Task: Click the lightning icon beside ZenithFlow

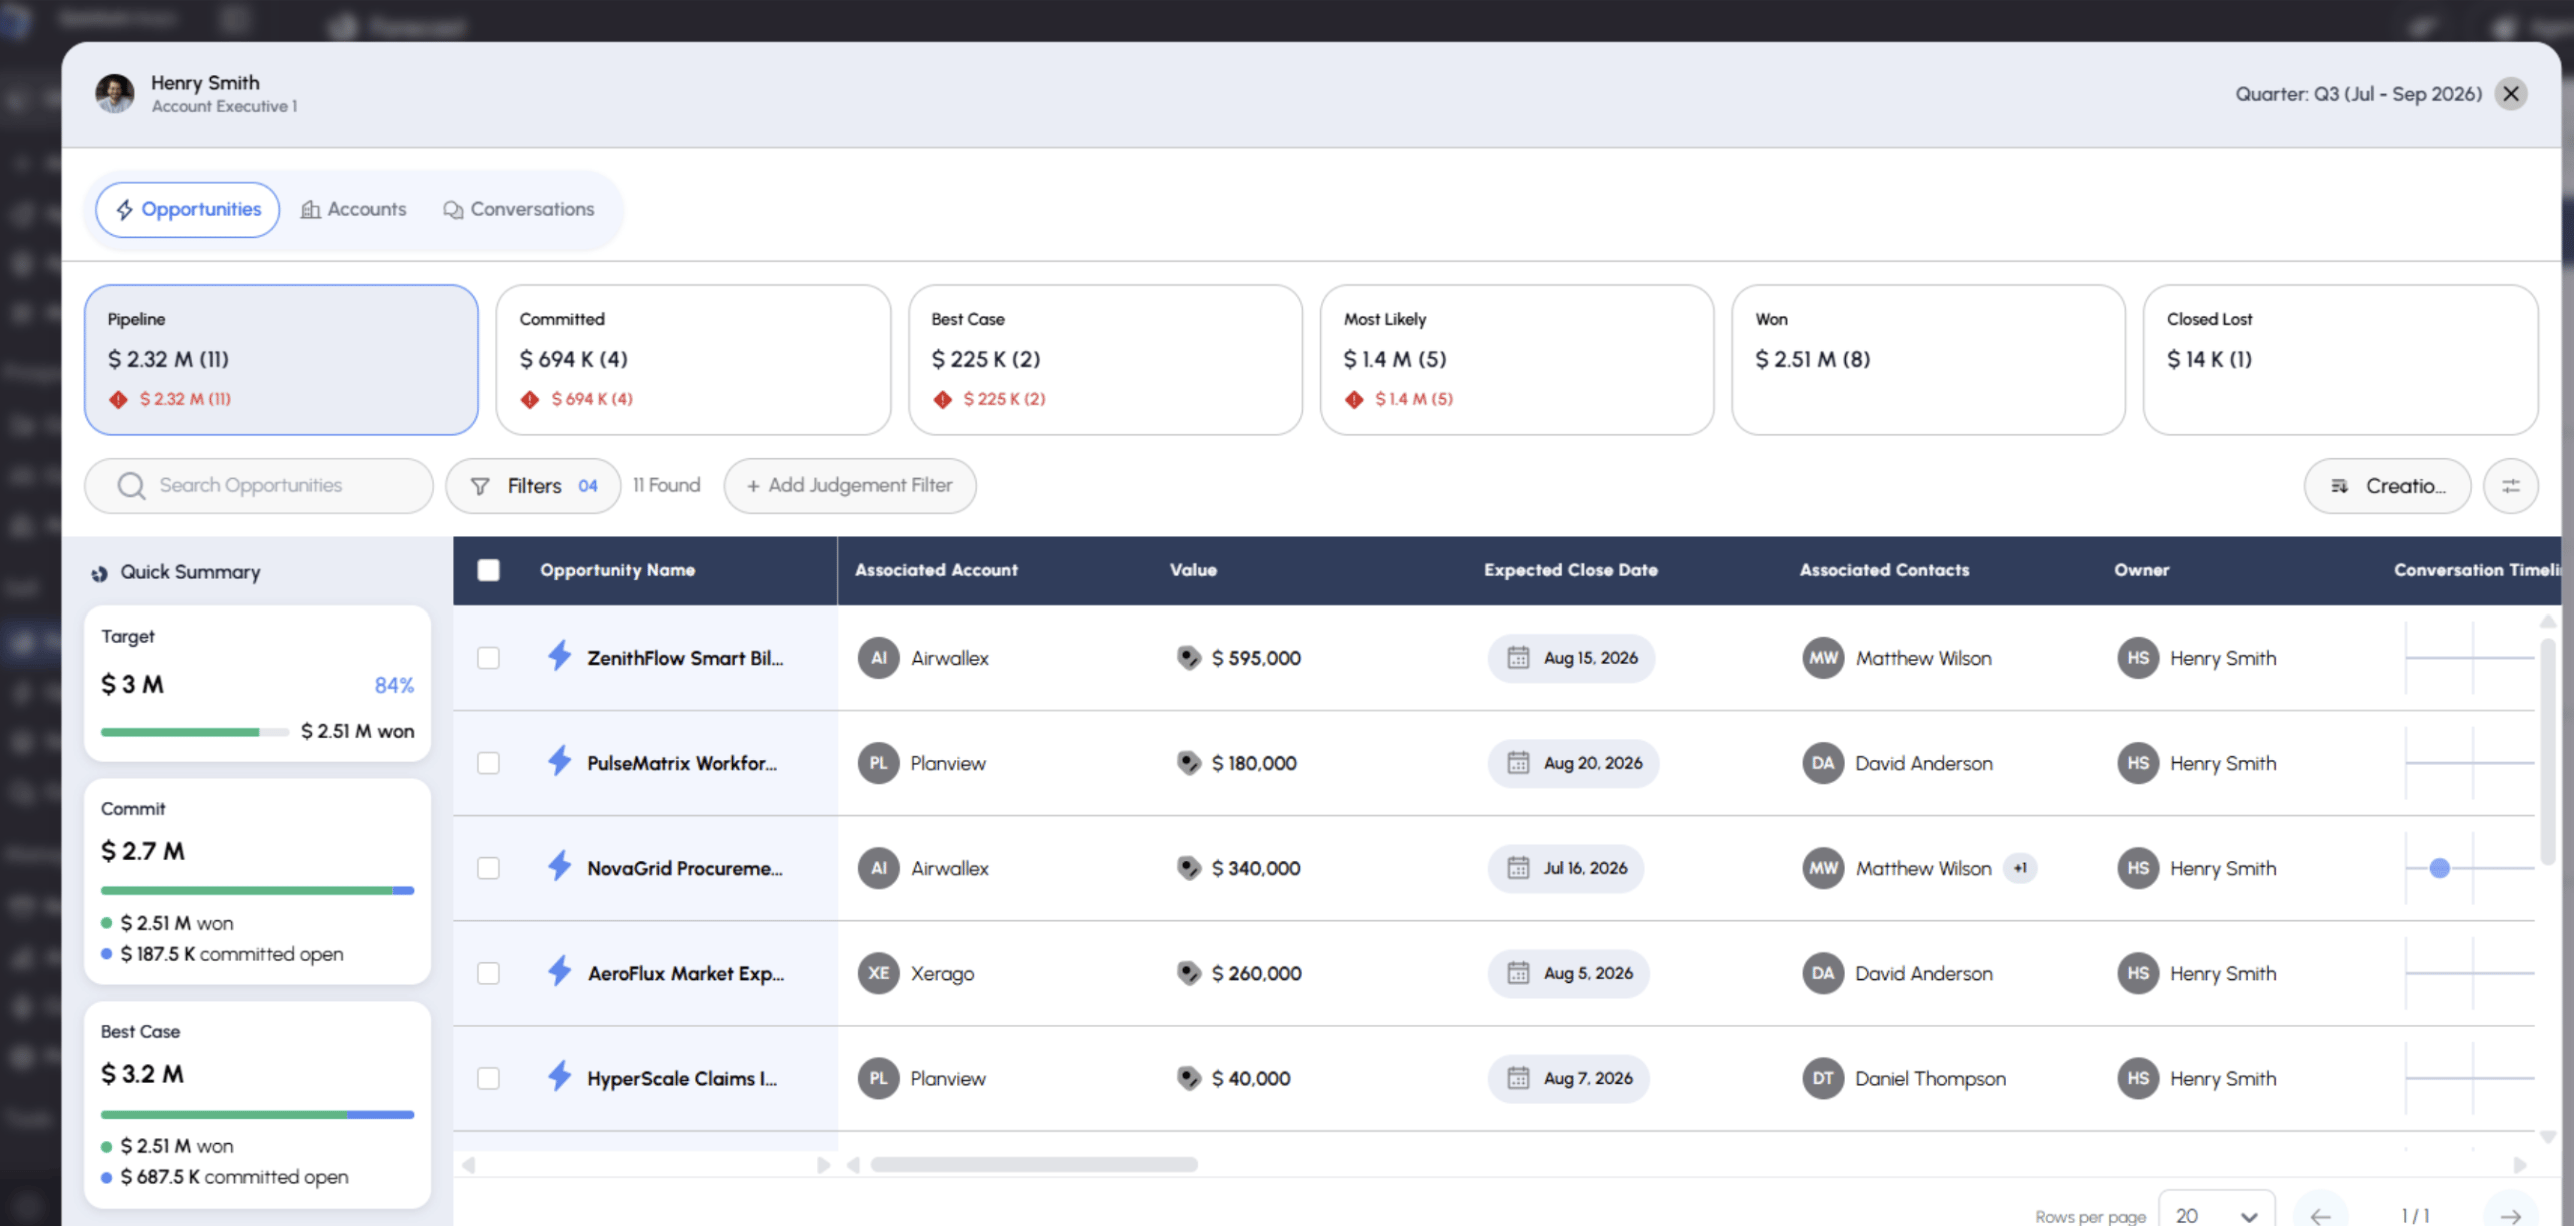Action: pos(559,656)
